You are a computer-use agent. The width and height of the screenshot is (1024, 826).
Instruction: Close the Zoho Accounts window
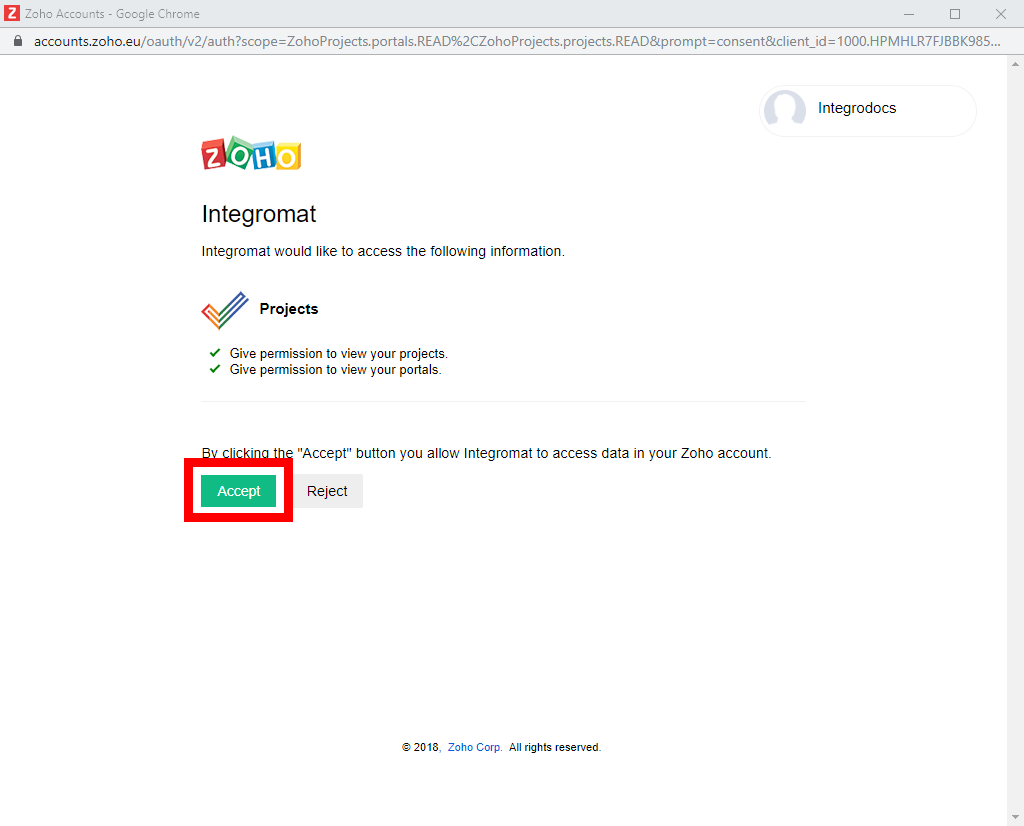coord(1000,14)
